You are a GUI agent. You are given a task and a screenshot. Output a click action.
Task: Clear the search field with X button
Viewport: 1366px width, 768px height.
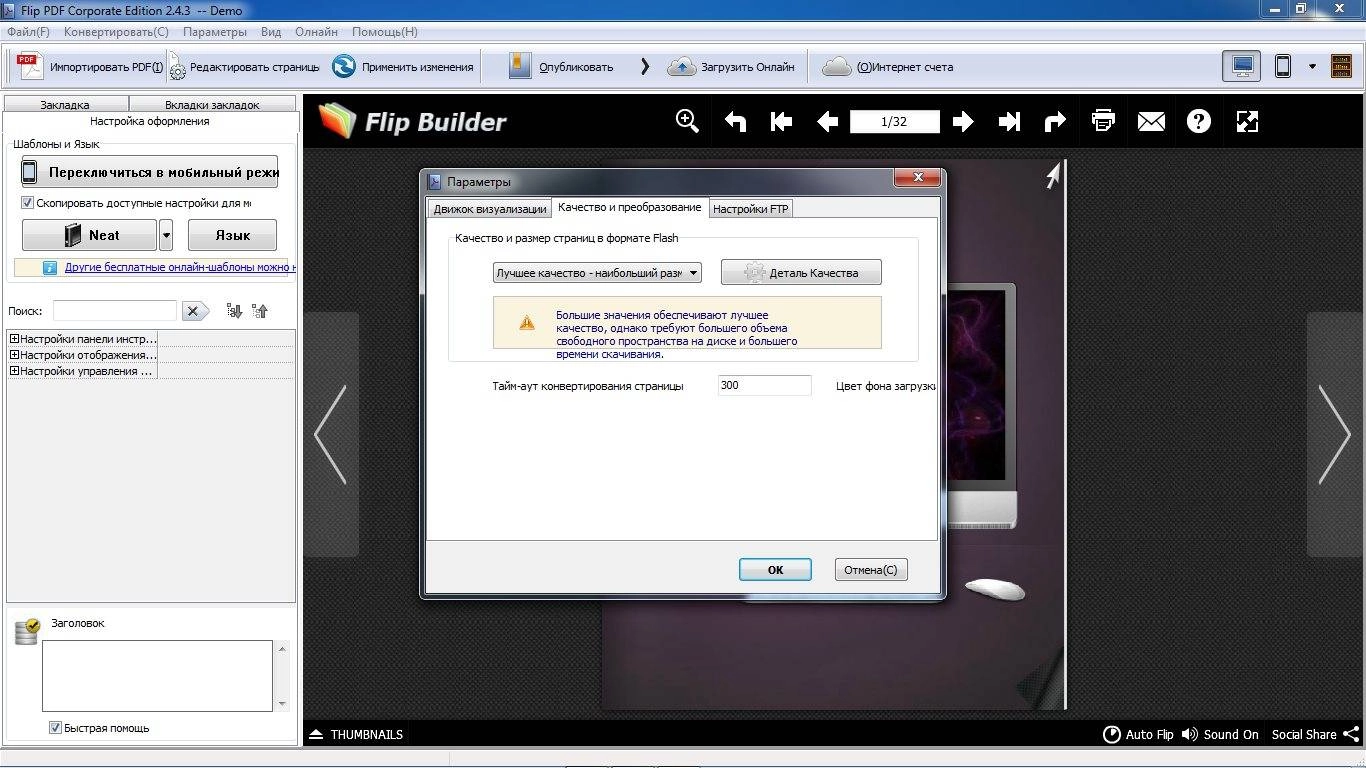(195, 311)
